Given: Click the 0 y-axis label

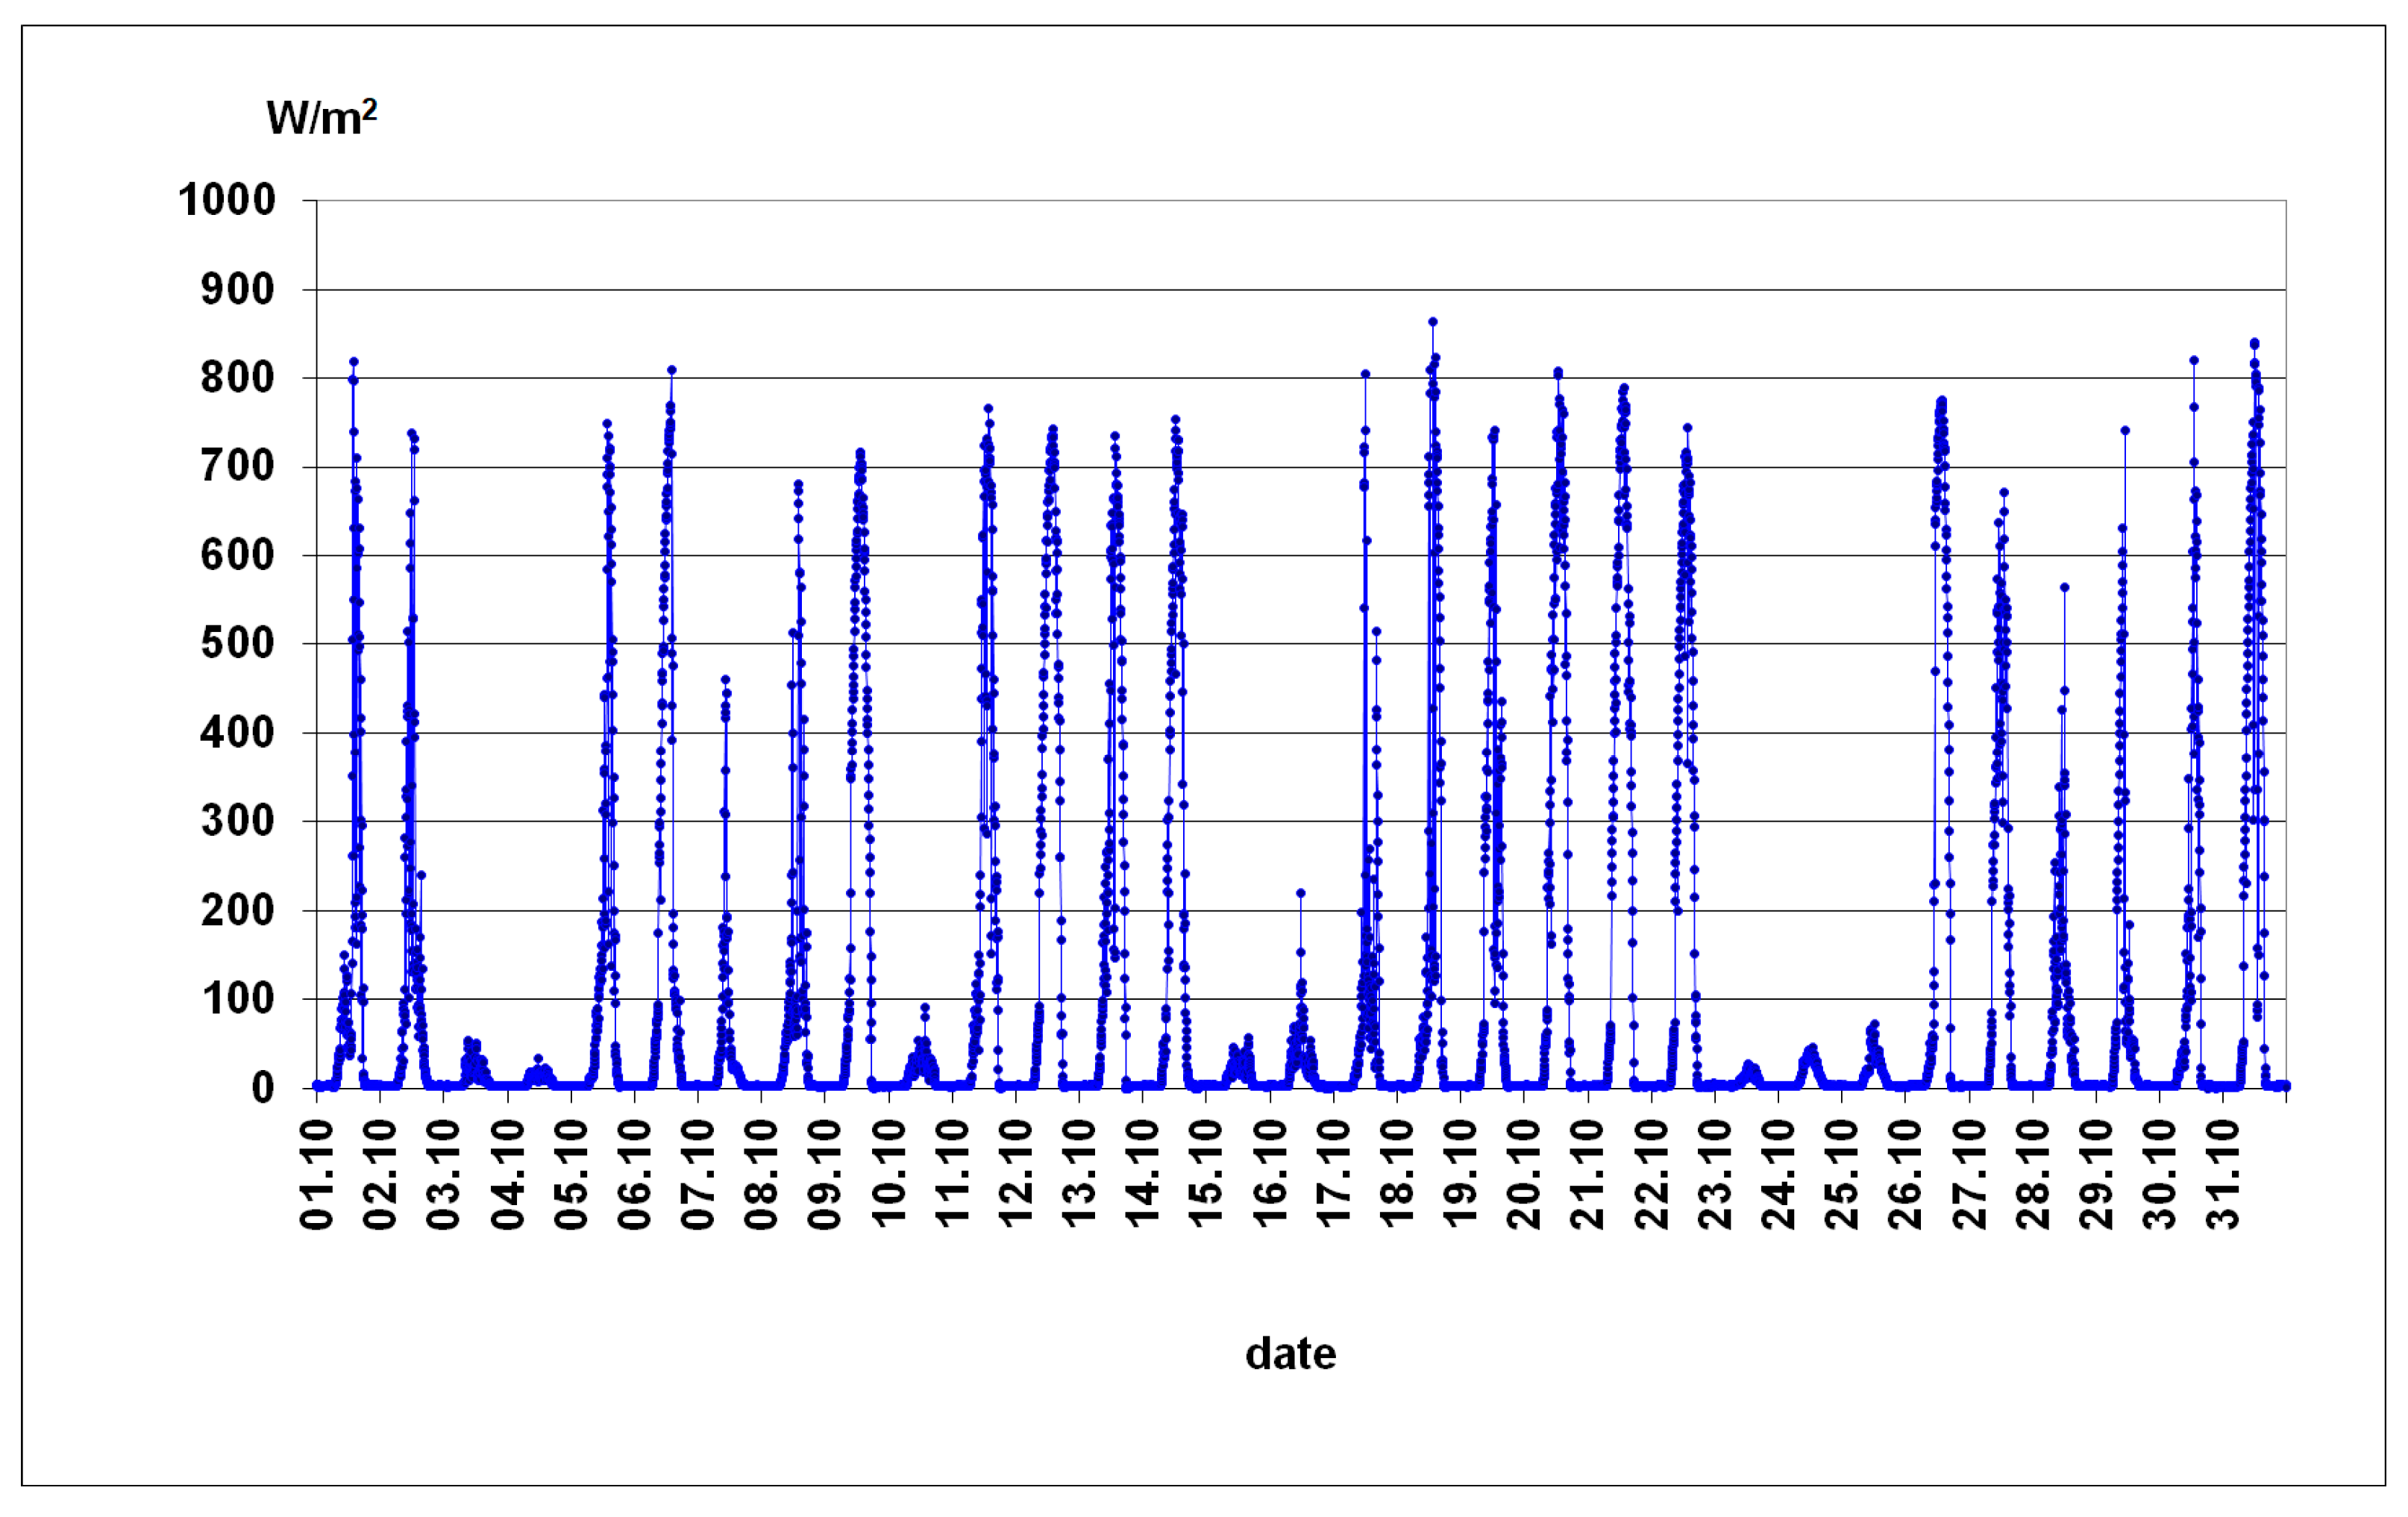Looking at the screenshot, I should pyautogui.click(x=262, y=1087).
